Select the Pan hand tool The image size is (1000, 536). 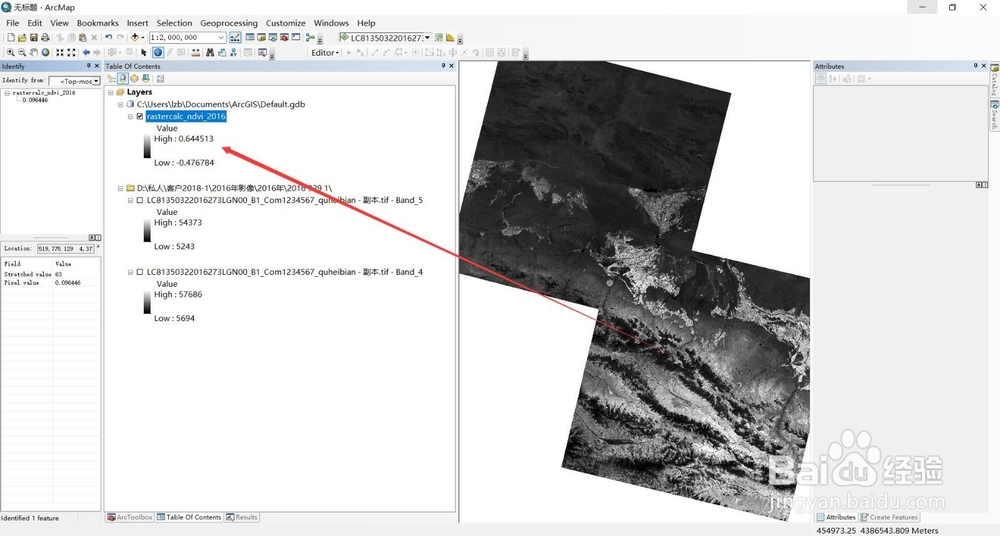[34, 52]
